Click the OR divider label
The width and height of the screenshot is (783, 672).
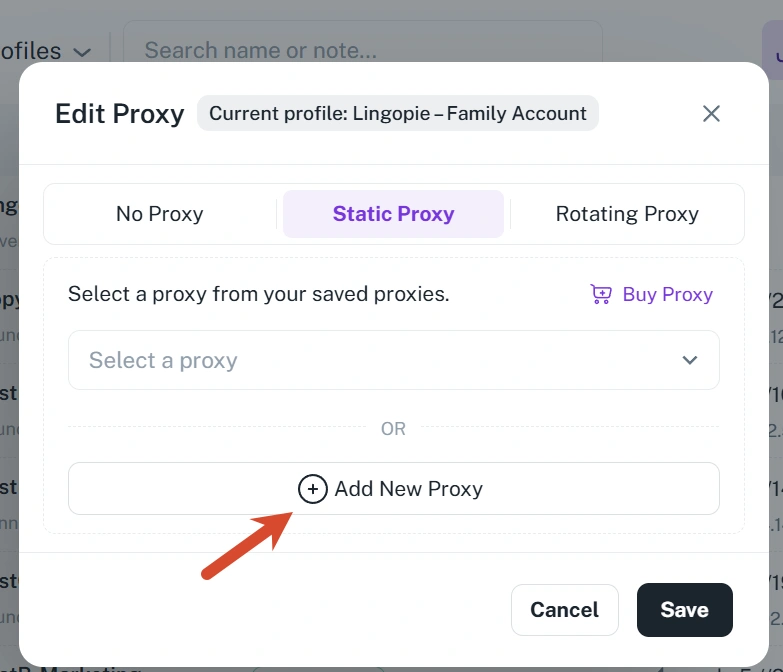click(x=393, y=428)
